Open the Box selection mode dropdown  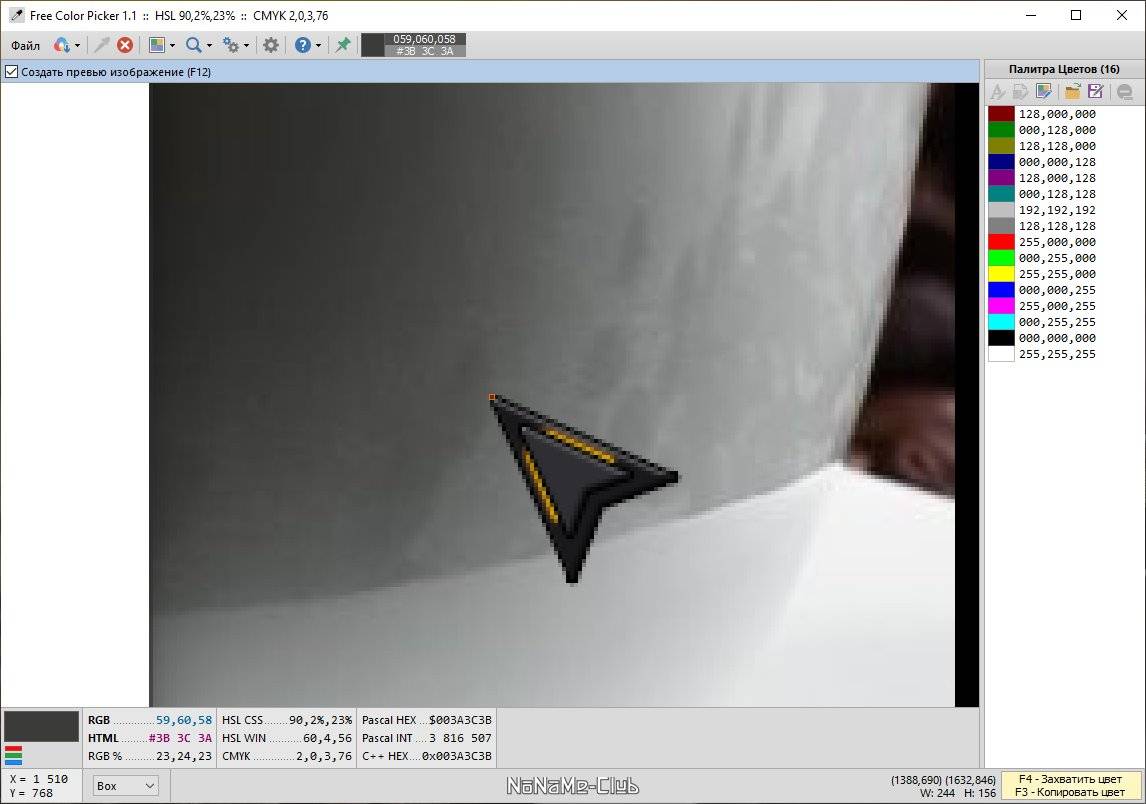pyautogui.click(x=125, y=786)
